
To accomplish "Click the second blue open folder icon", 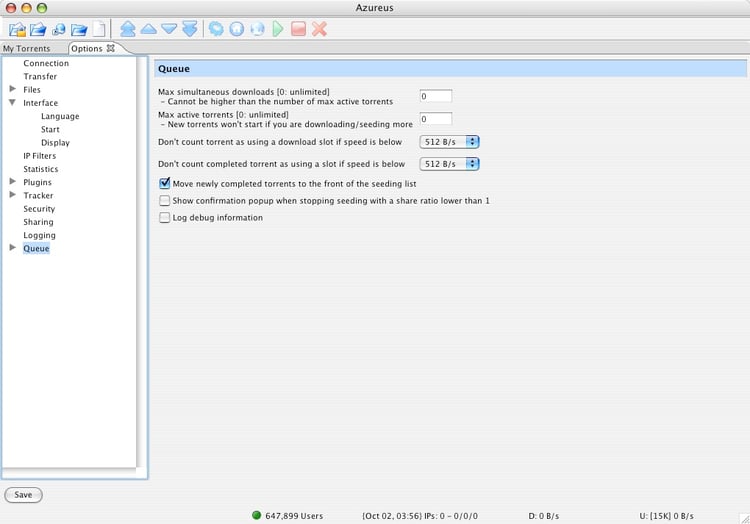I will (x=38, y=29).
